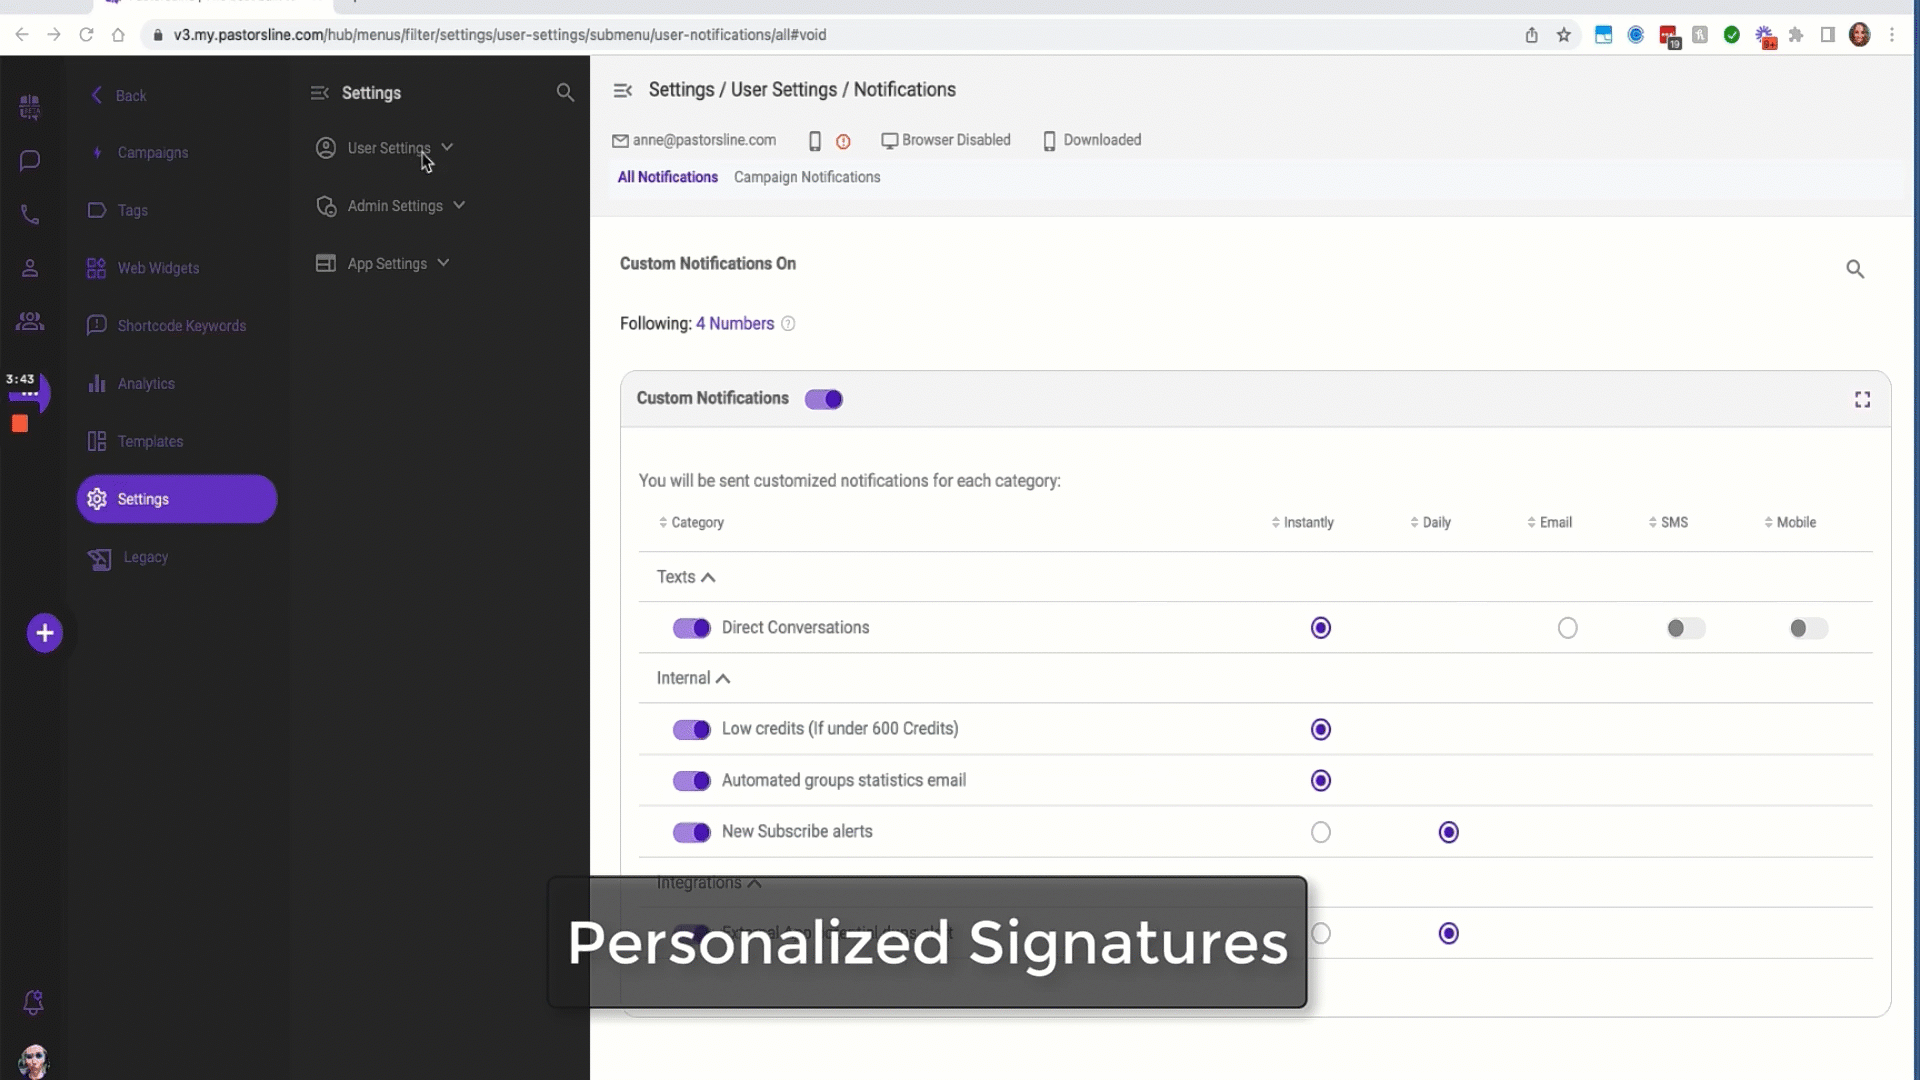Expand App Settings dropdown
1920x1080 pixels.
coord(383,264)
